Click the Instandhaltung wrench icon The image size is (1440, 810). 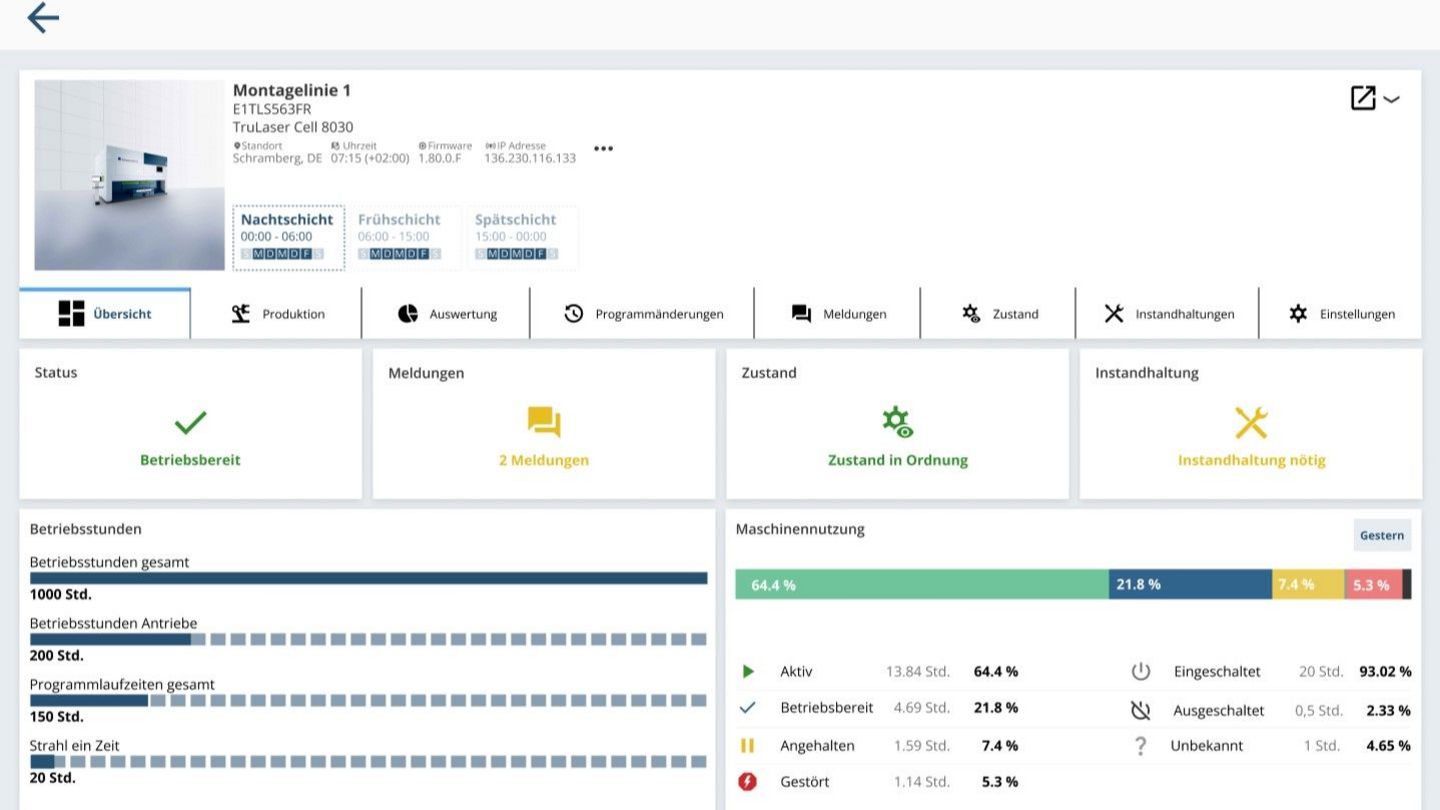[x=1251, y=423]
